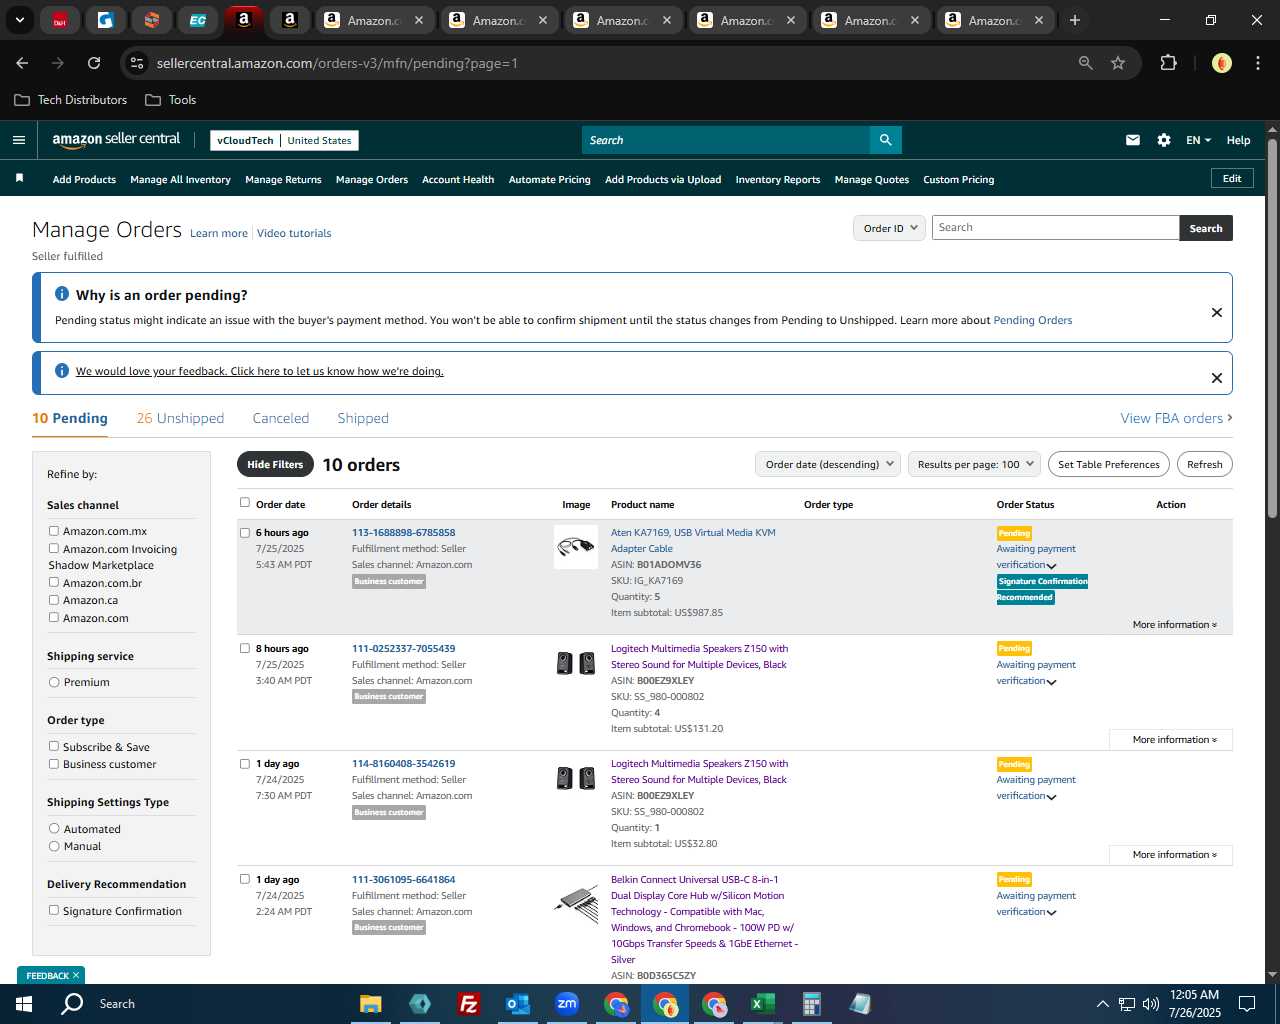
Task: Open the browser extensions puzzle icon
Action: (x=1168, y=63)
